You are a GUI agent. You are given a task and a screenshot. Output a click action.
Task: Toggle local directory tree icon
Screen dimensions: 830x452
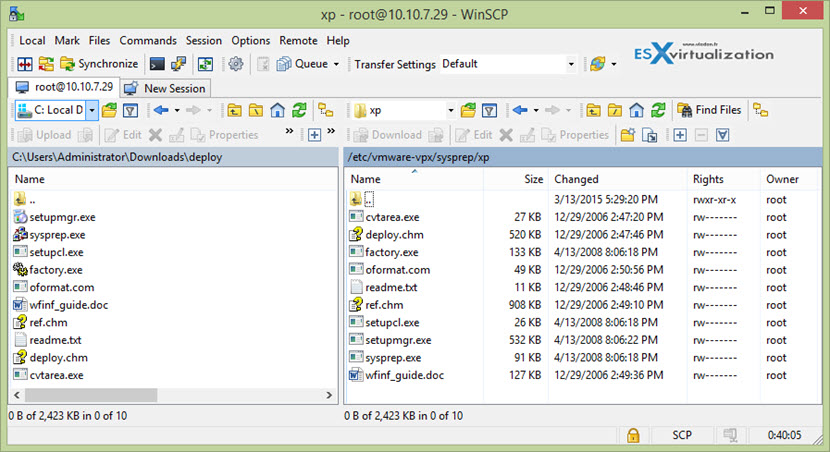[x=326, y=110]
